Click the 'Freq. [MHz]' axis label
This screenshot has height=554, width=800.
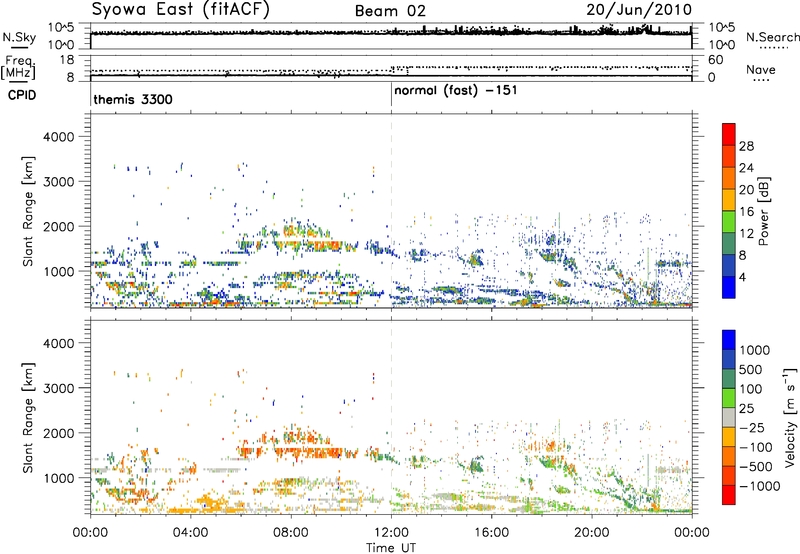pyautogui.click(x=18, y=68)
